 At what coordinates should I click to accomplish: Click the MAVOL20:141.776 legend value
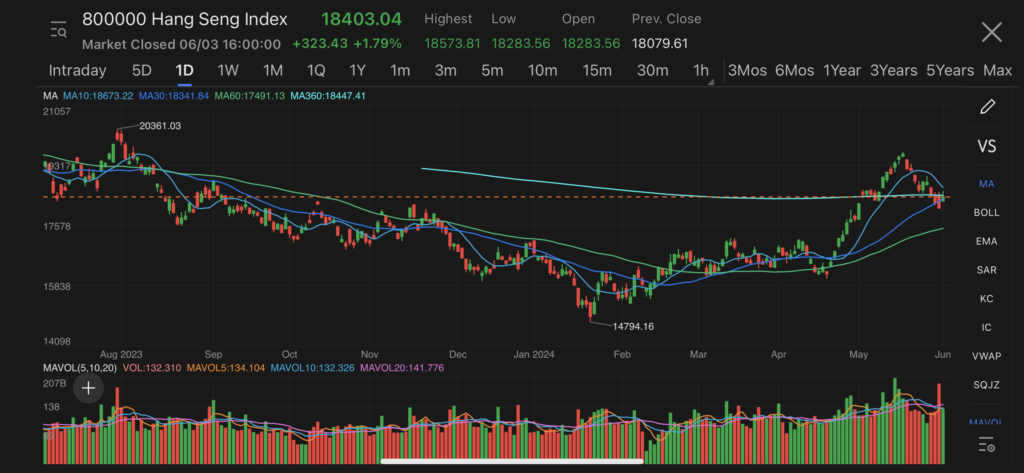point(402,368)
